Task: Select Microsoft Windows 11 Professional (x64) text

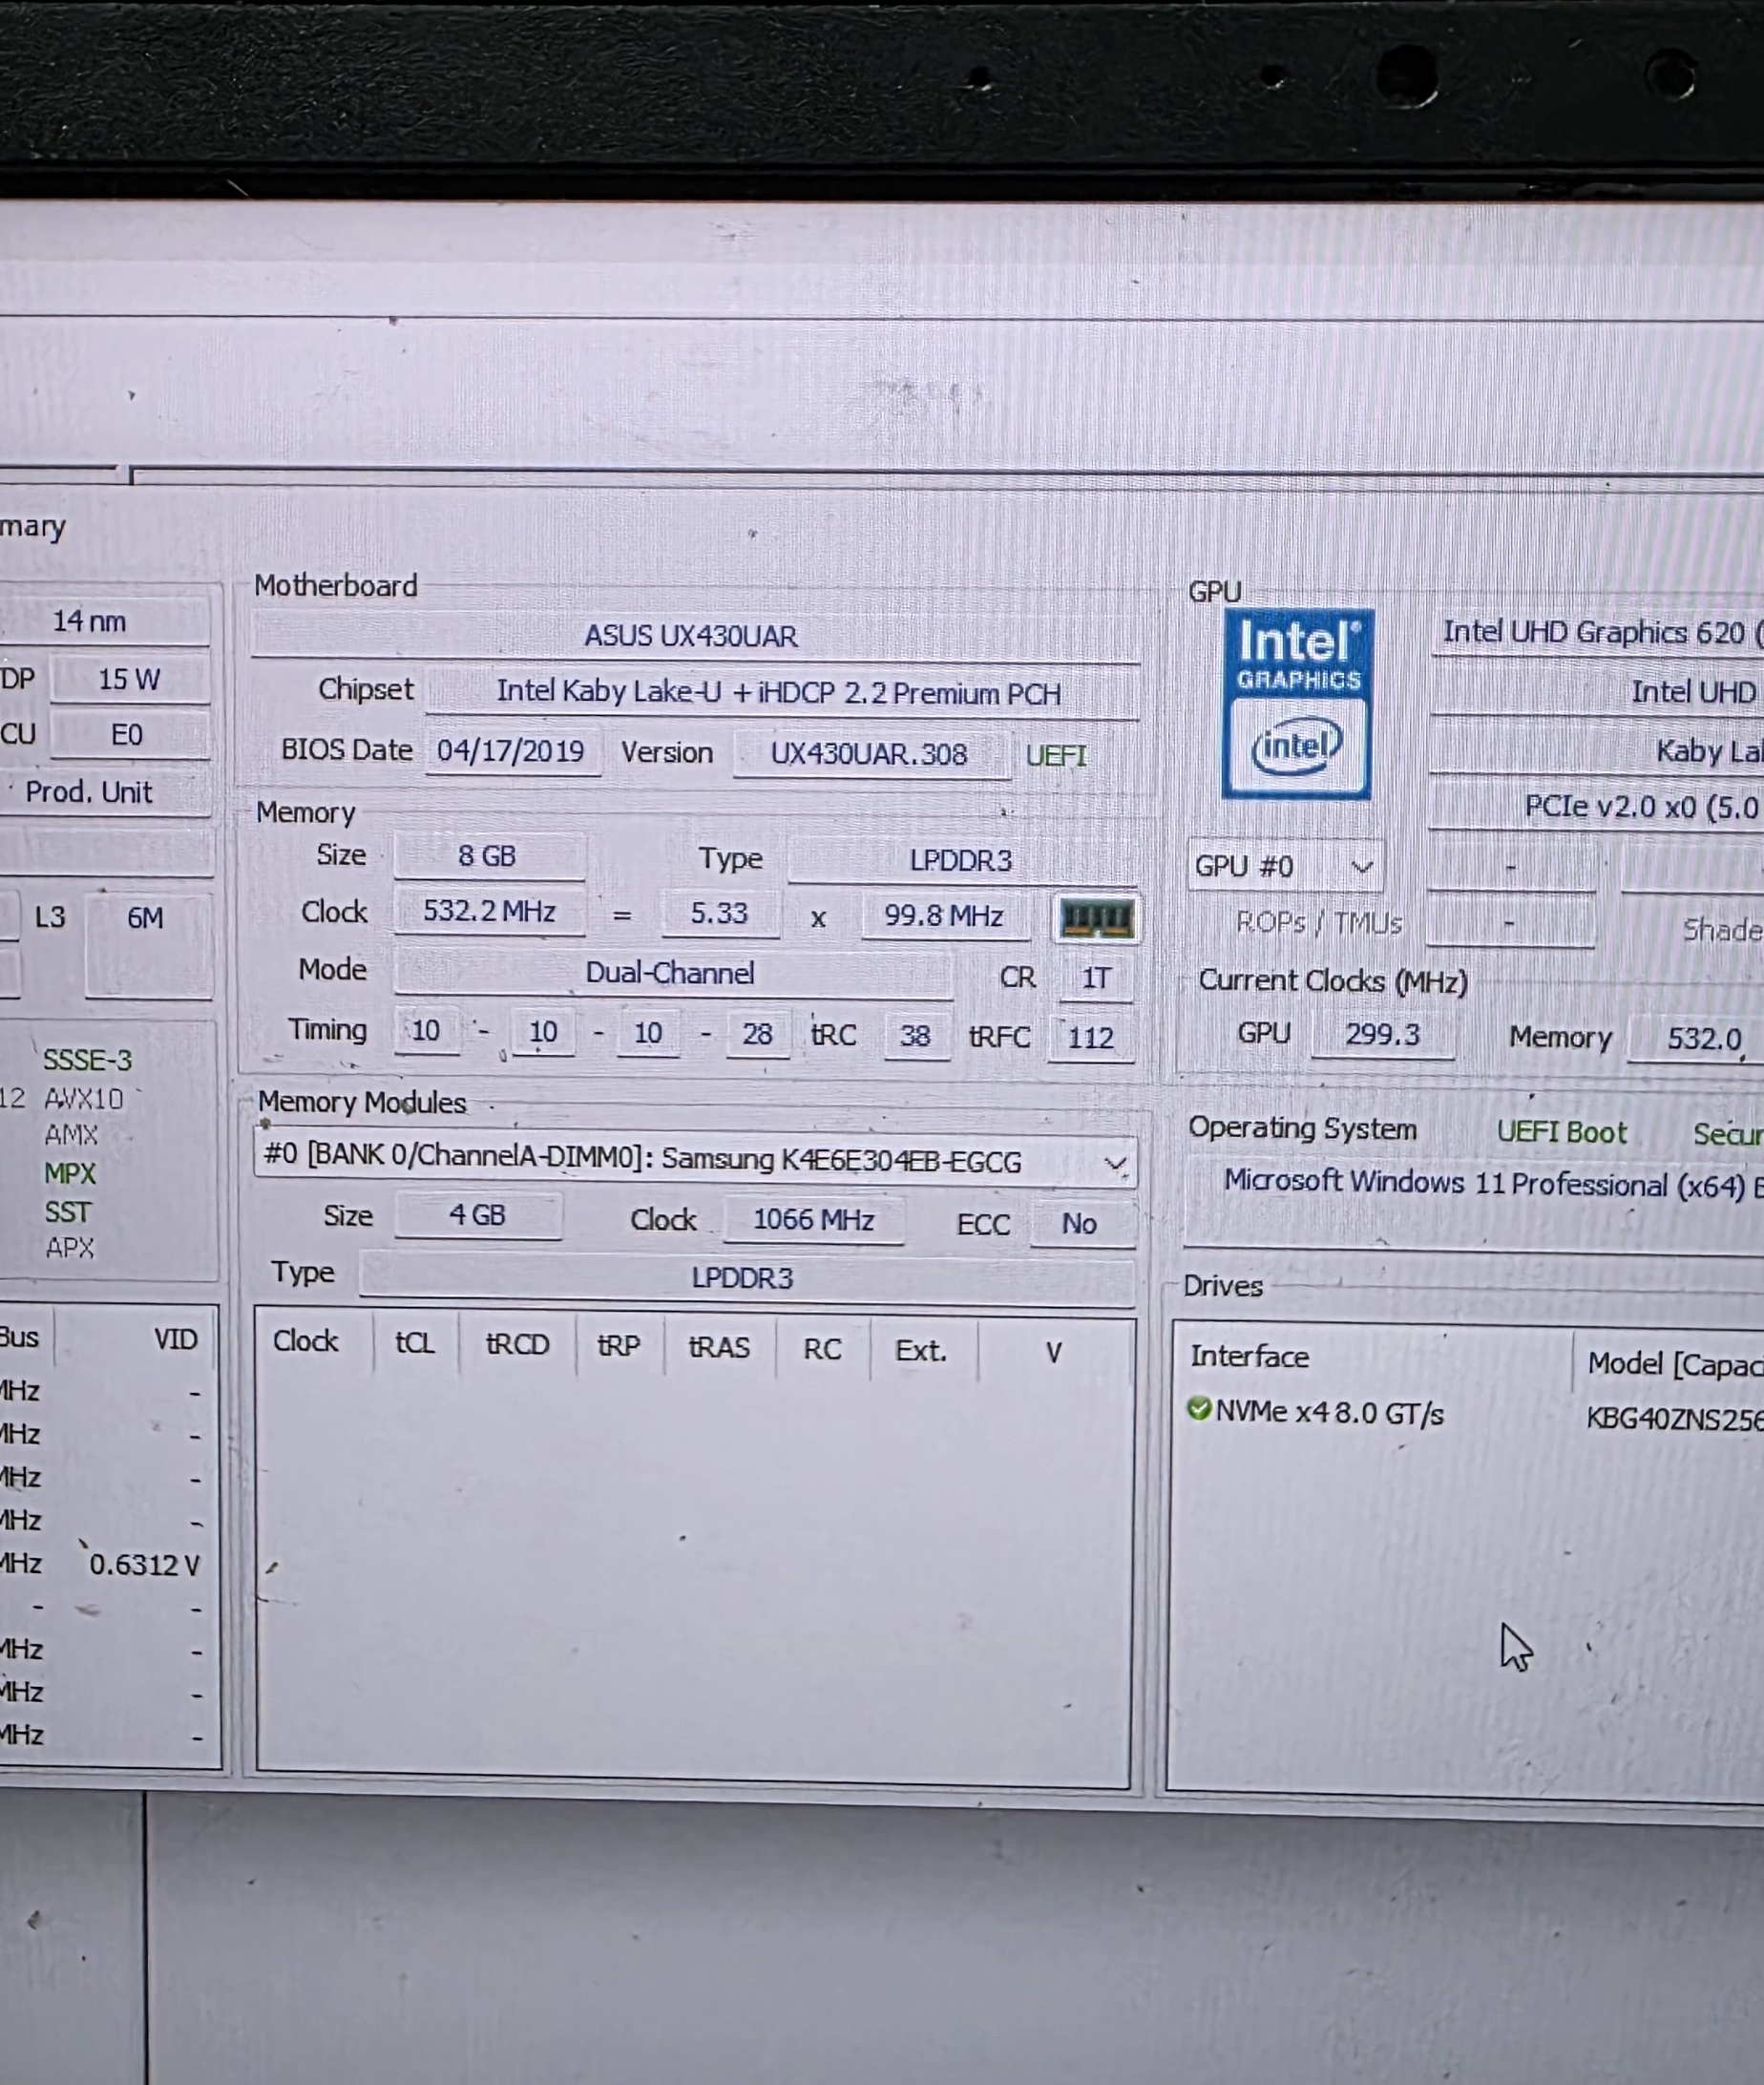Action: [x=1485, y=1183]
